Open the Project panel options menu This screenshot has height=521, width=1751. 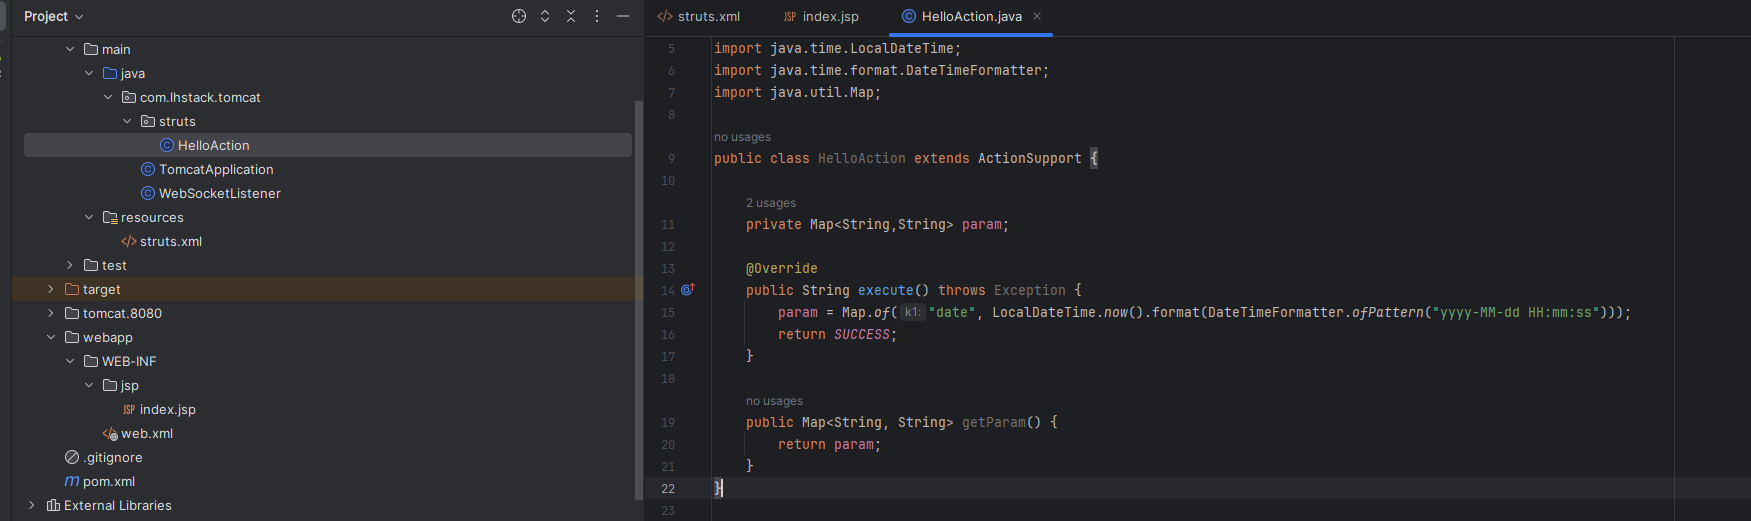point(597,16)
